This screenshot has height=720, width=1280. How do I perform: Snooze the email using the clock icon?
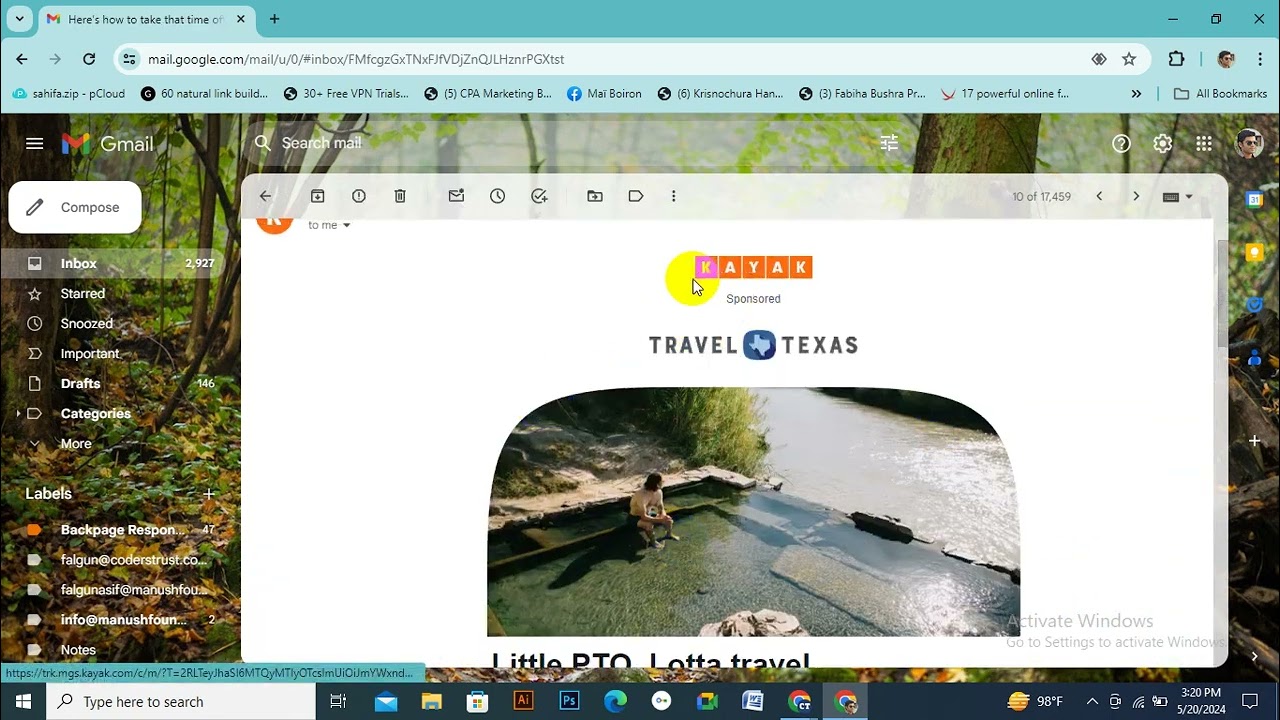pos(497,196)
